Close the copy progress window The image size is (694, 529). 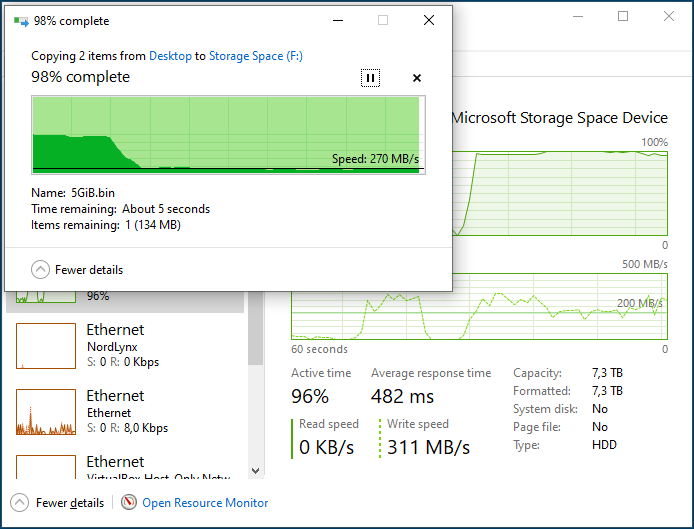(x=428, y=20)
